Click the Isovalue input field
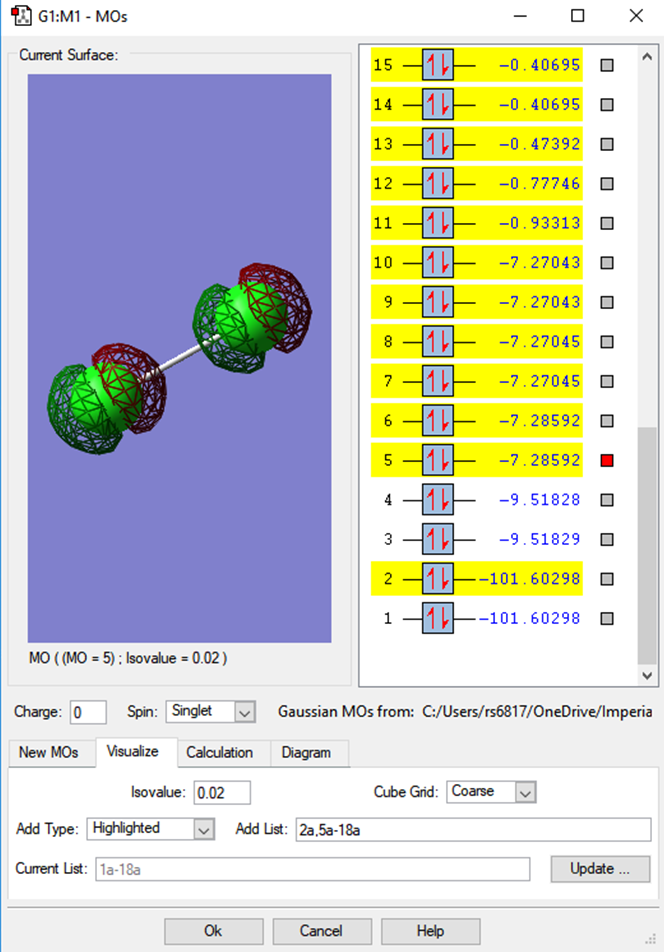664x952 pixels. [x=222, y=793]
